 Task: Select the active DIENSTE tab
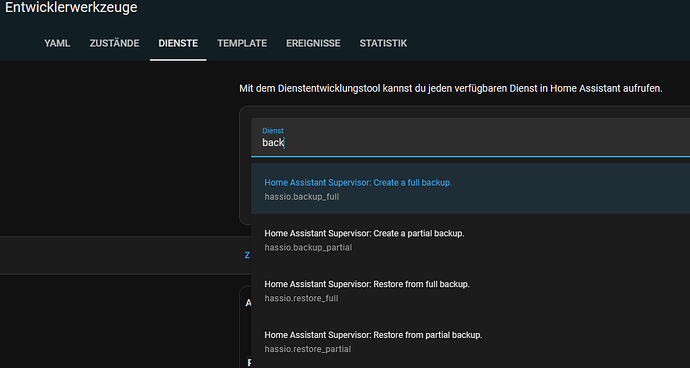[x=178, y=43]
